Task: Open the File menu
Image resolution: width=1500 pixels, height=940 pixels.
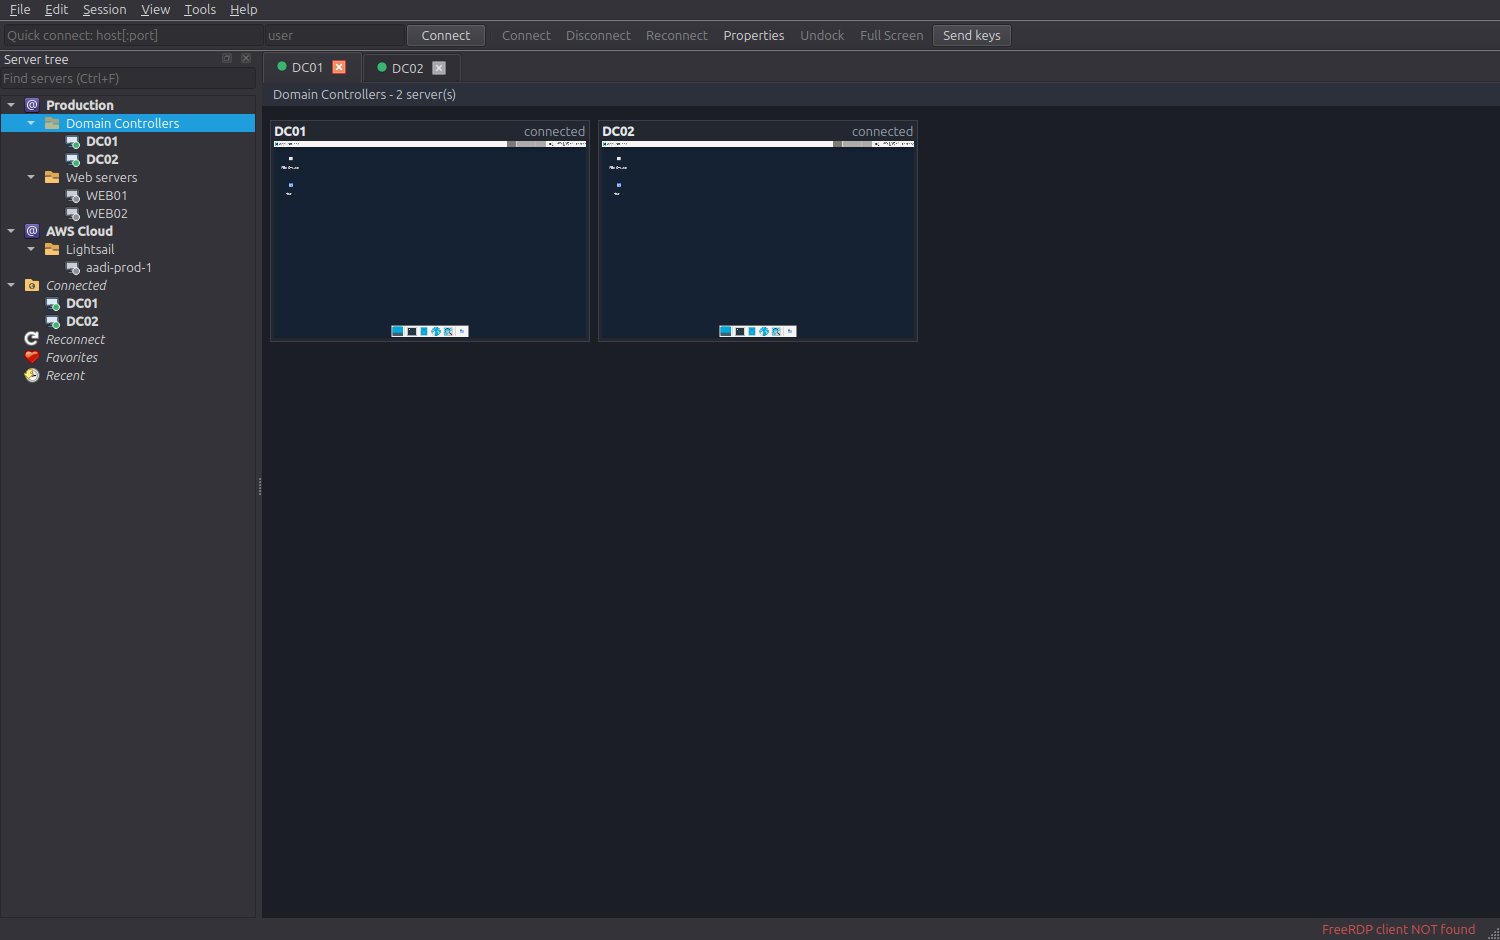Action: click(20, 10)
